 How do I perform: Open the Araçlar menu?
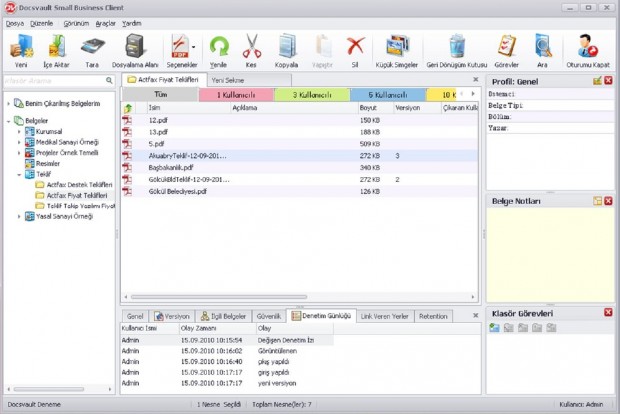[x=106, y=23]
